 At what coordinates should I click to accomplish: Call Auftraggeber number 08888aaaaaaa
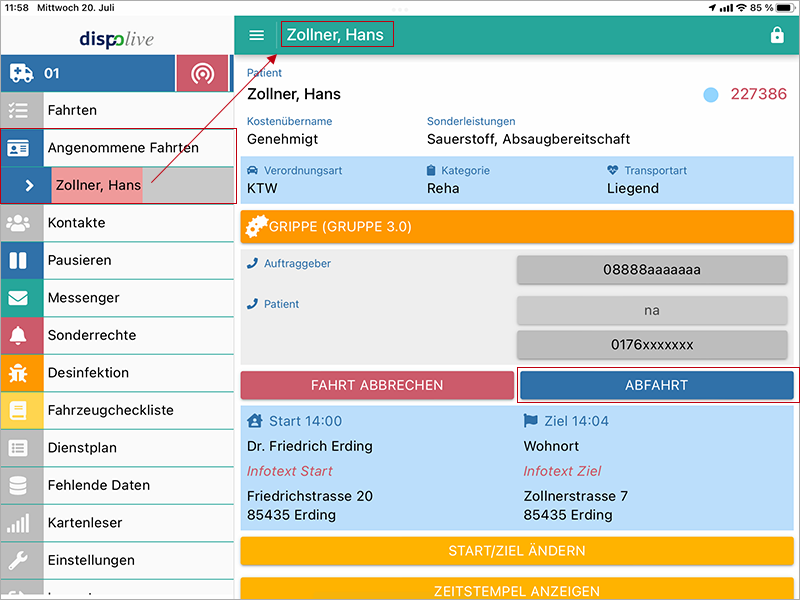point(652,269)
